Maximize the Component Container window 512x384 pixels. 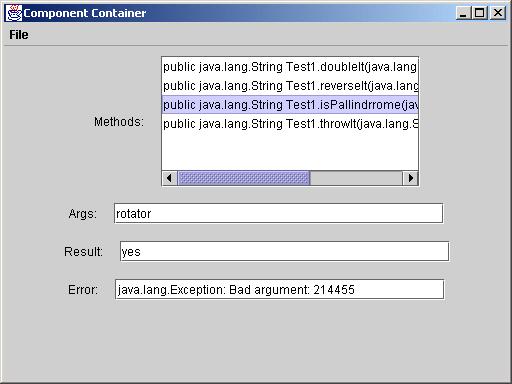coord(480,13)
